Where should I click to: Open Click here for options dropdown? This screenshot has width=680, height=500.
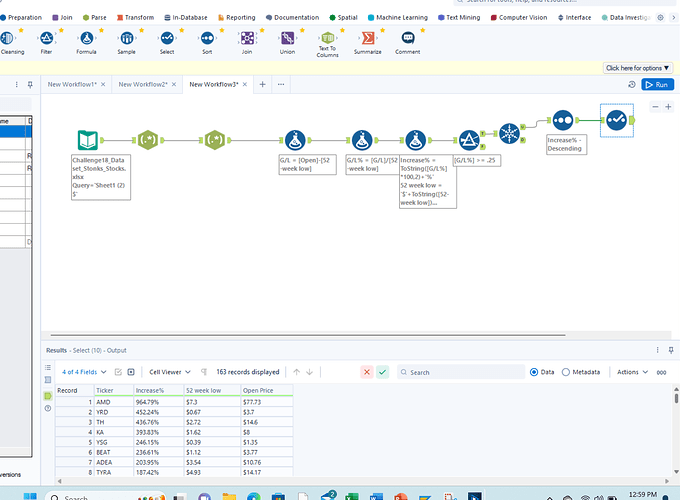(x=638, y=68)
